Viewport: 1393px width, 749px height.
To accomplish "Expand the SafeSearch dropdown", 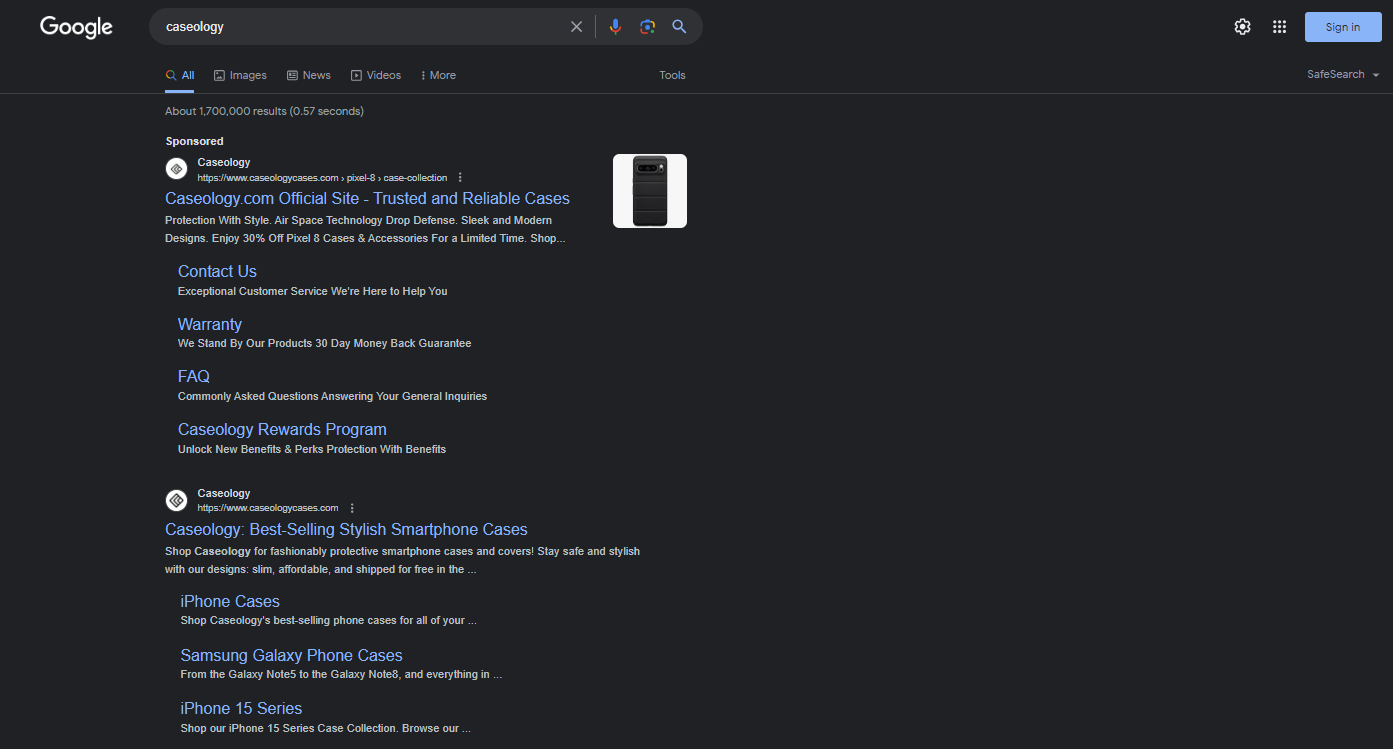I will (x=1343, y=75).
